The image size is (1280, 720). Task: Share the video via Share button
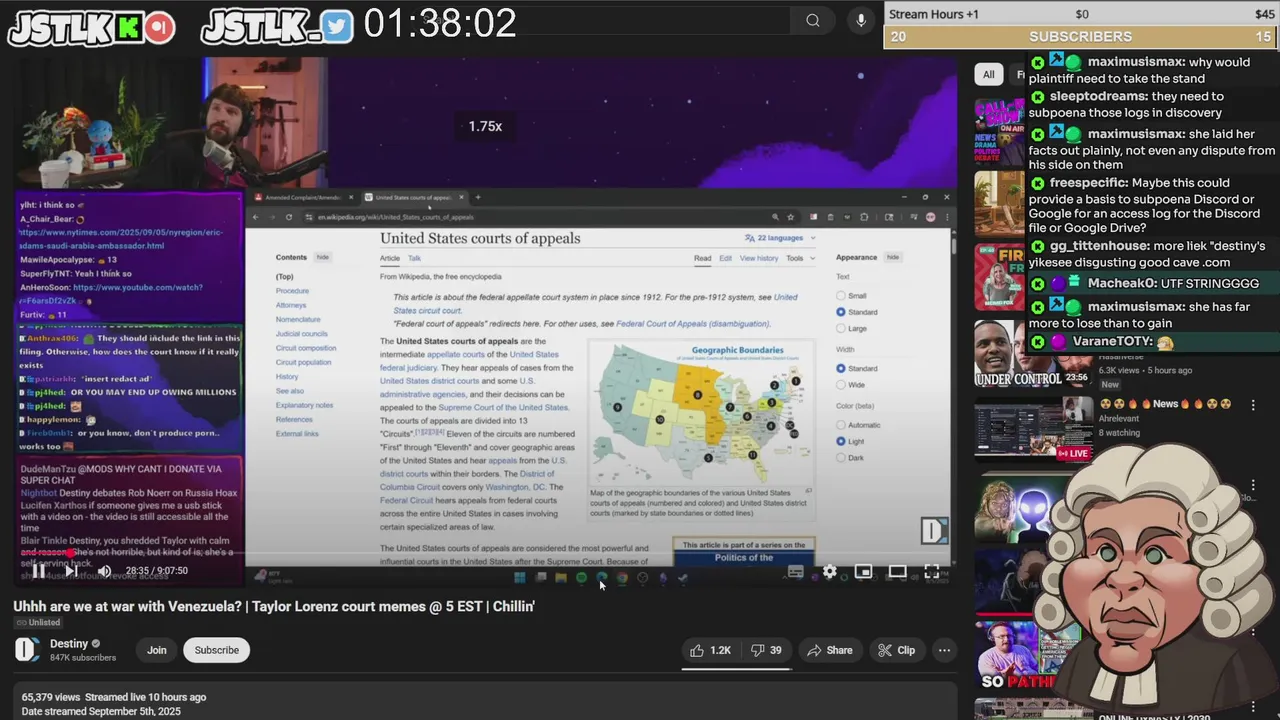[829, 650]
